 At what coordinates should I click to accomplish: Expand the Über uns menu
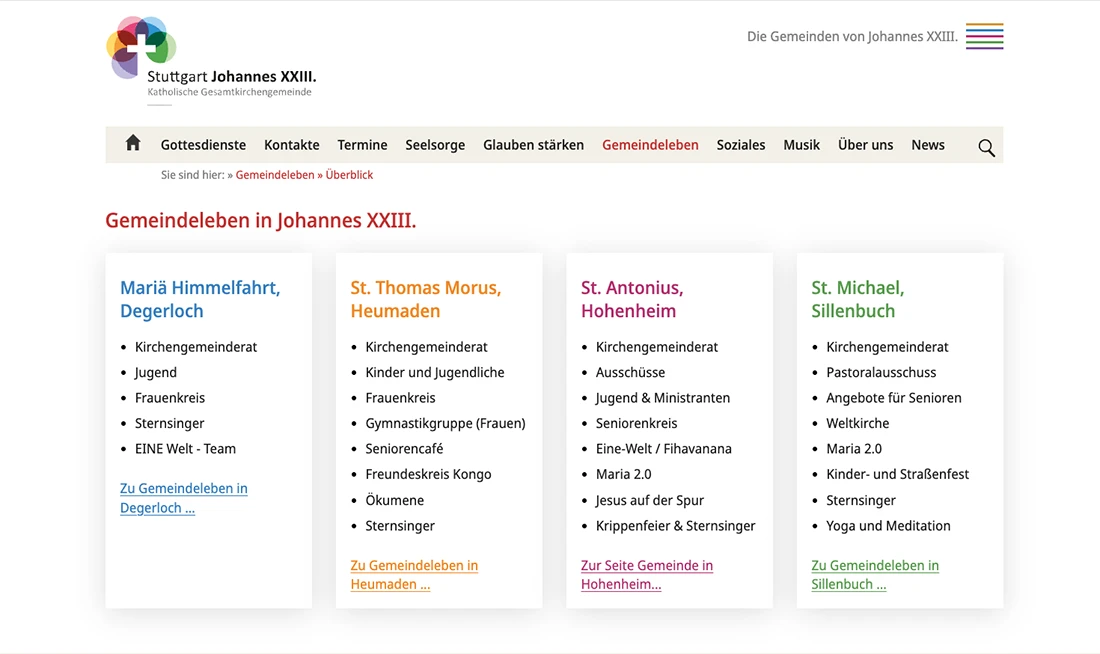[865, 145]
